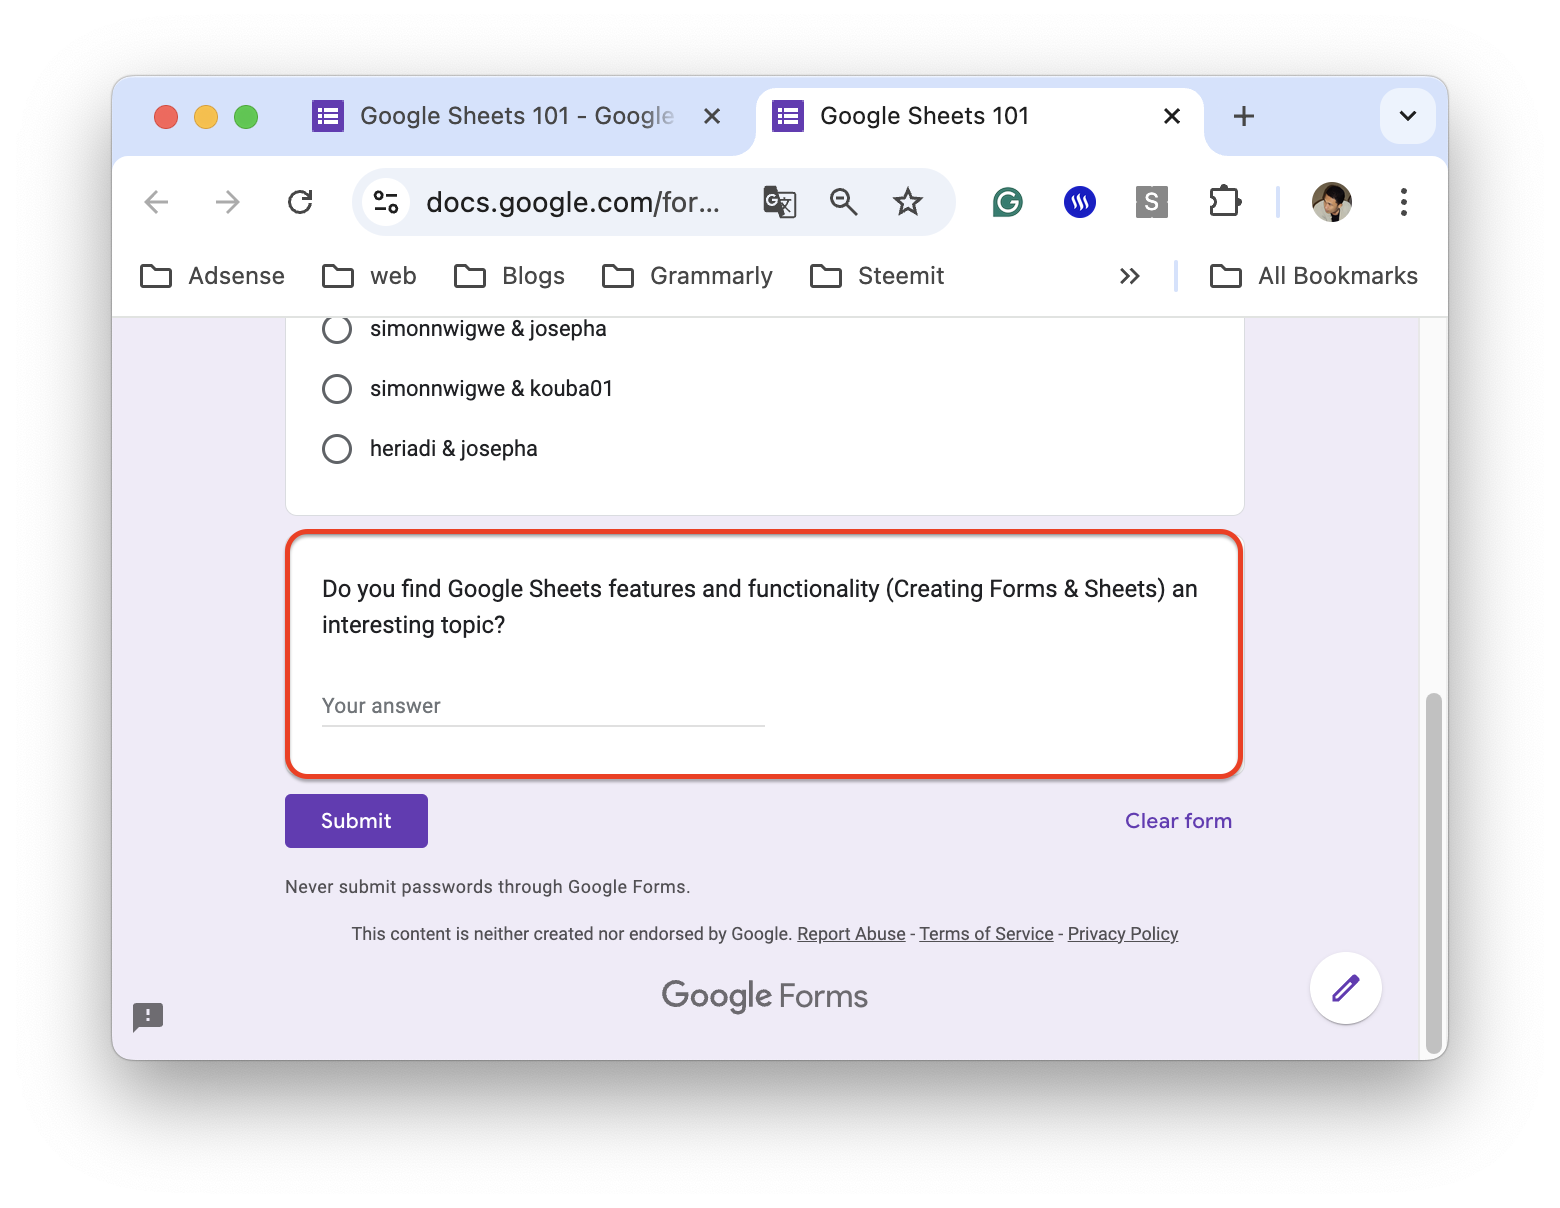Open the Adsense bookmarks folder

click(x=212, y=276)
